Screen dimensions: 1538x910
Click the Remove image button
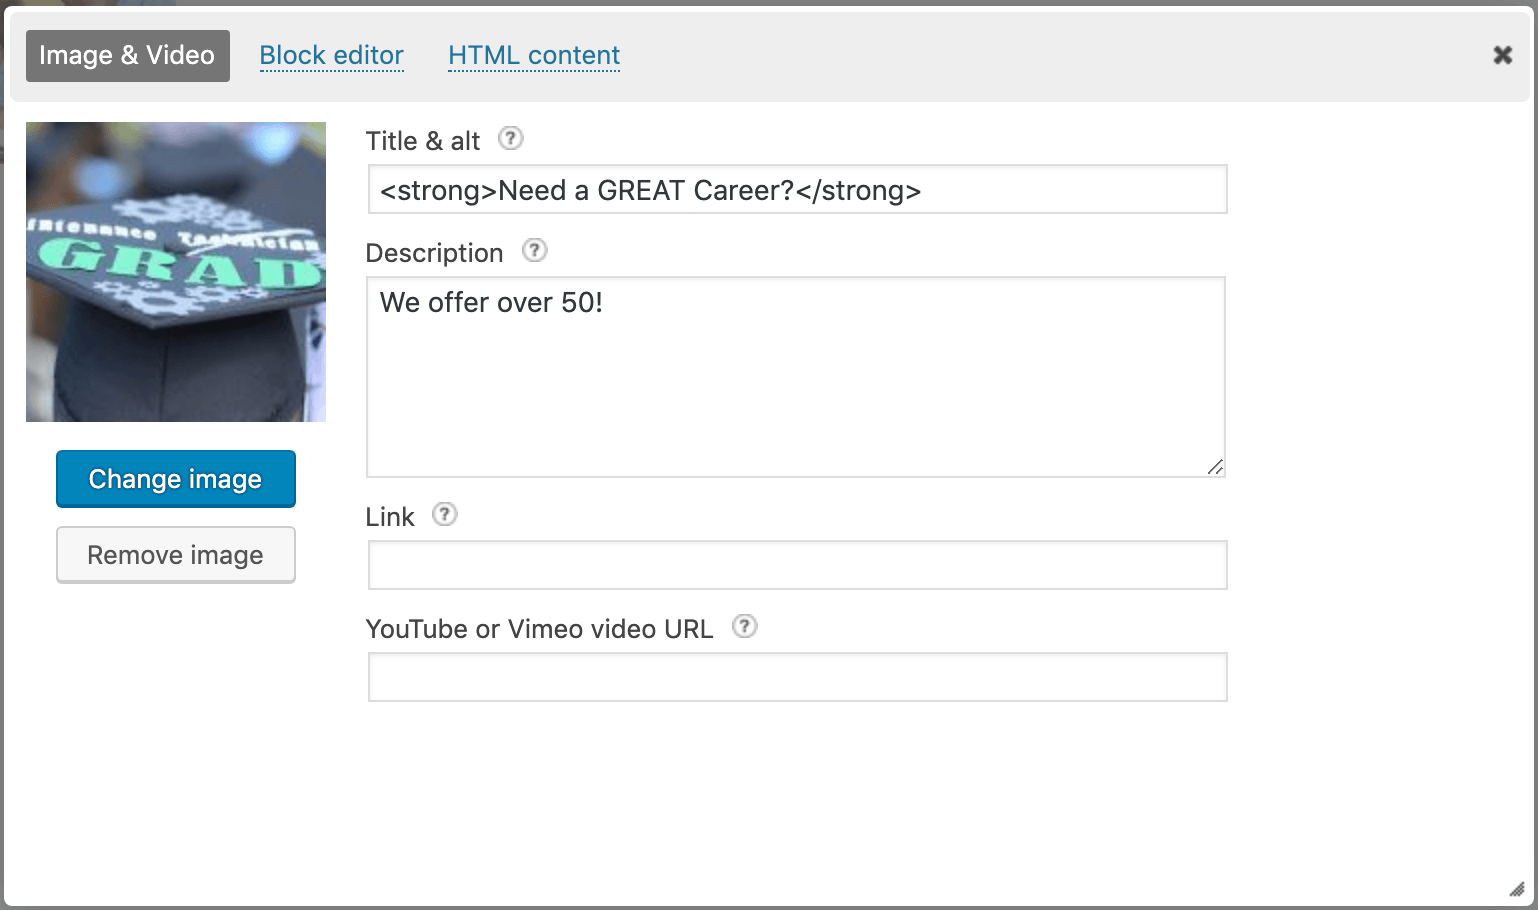(x=176, y=555)
